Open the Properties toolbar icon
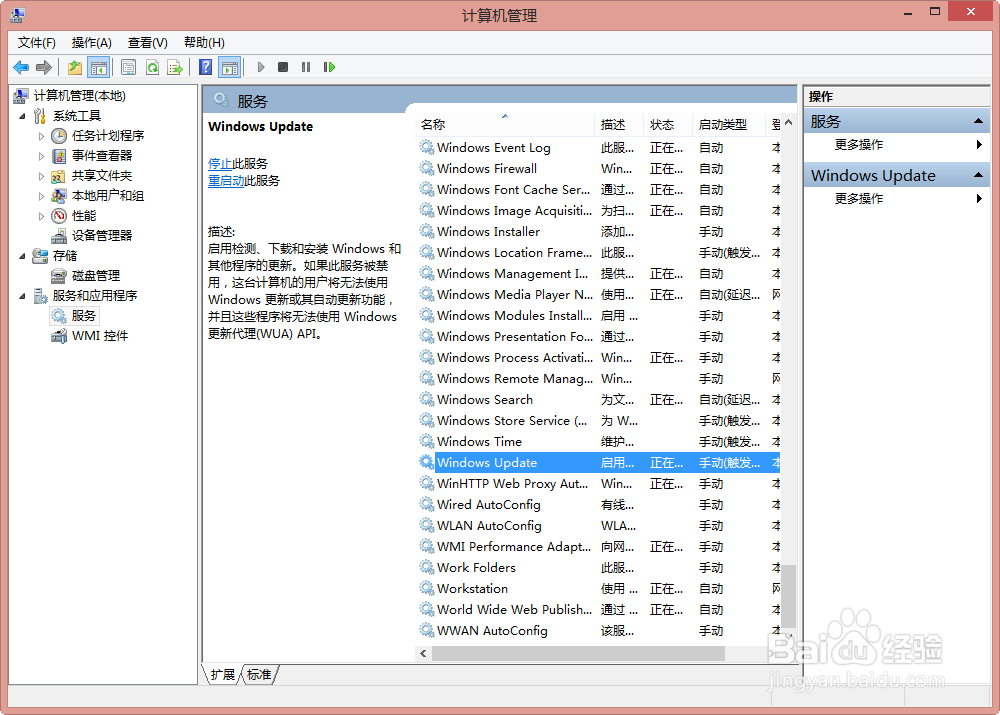 [128, 67]
